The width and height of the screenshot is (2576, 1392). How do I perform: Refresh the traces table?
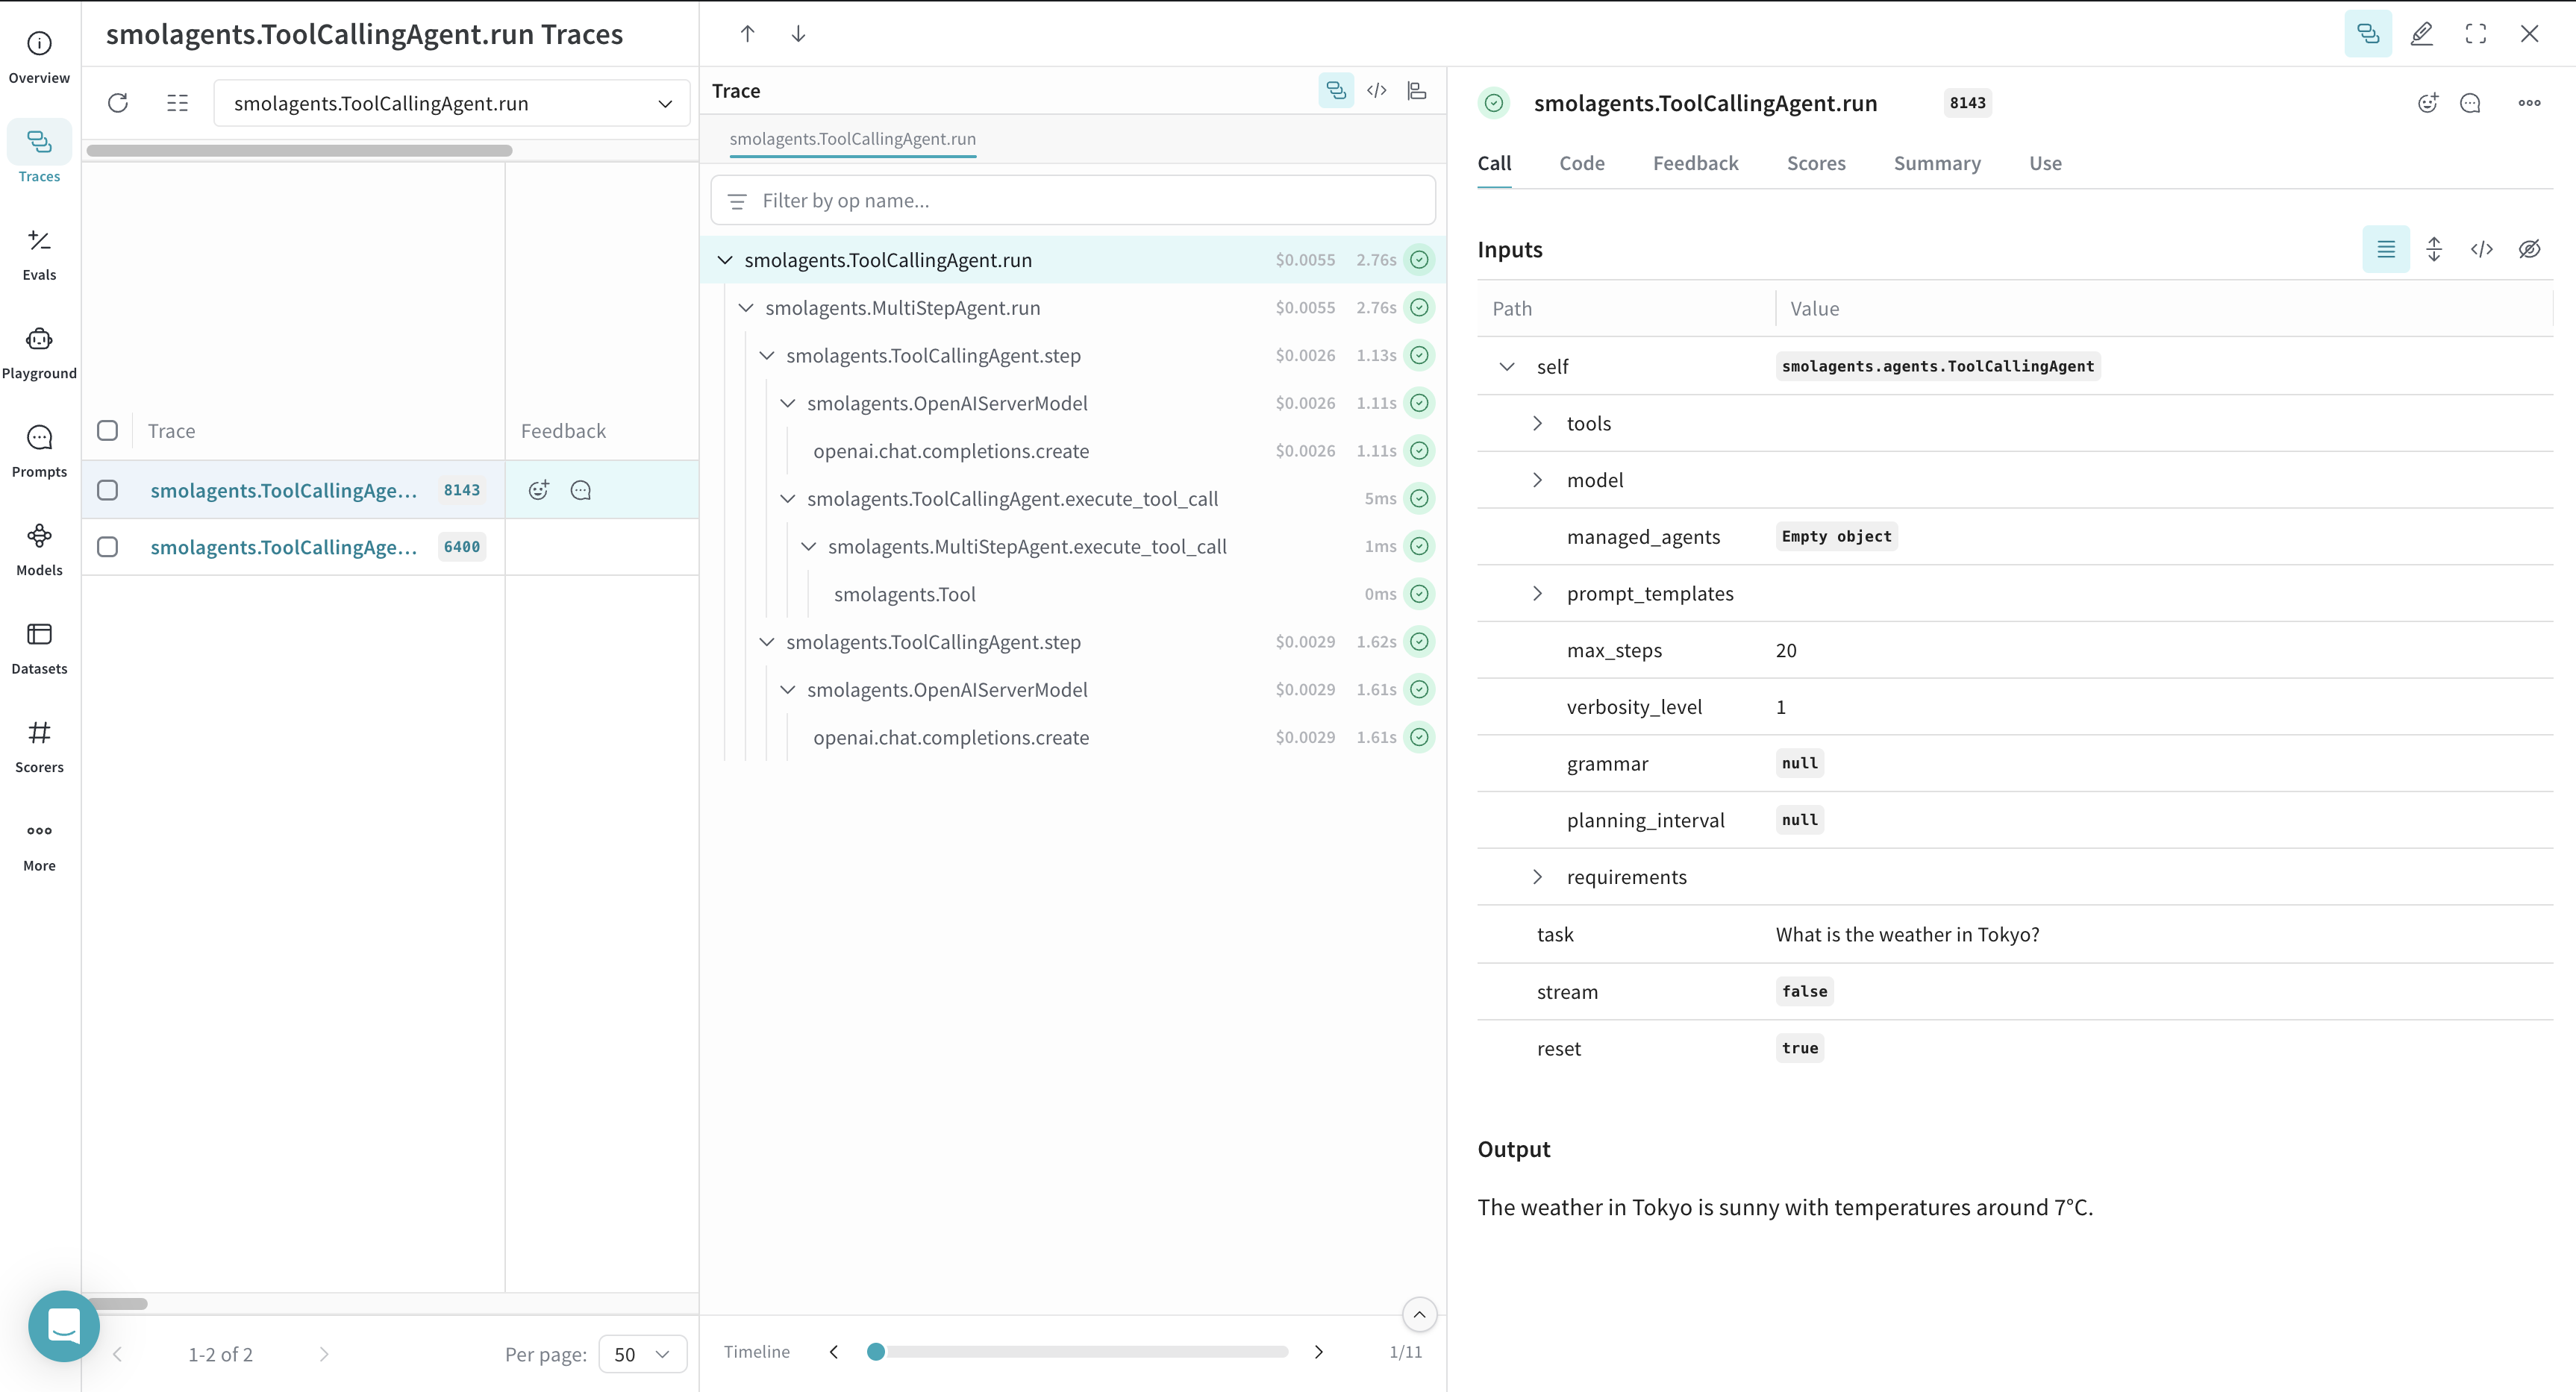[x=118, y=102]
